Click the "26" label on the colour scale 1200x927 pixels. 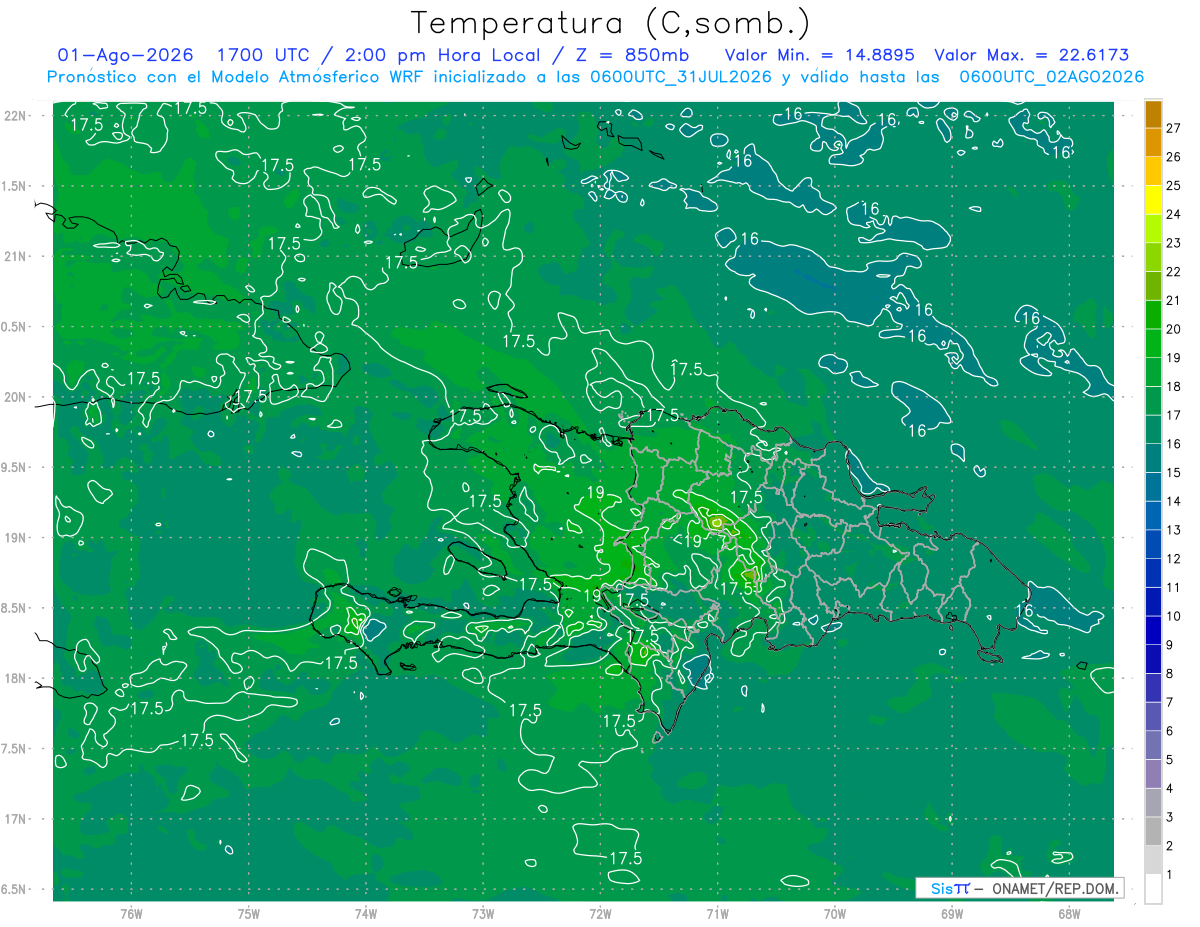pyautogui.click(x=1174, y=157)
